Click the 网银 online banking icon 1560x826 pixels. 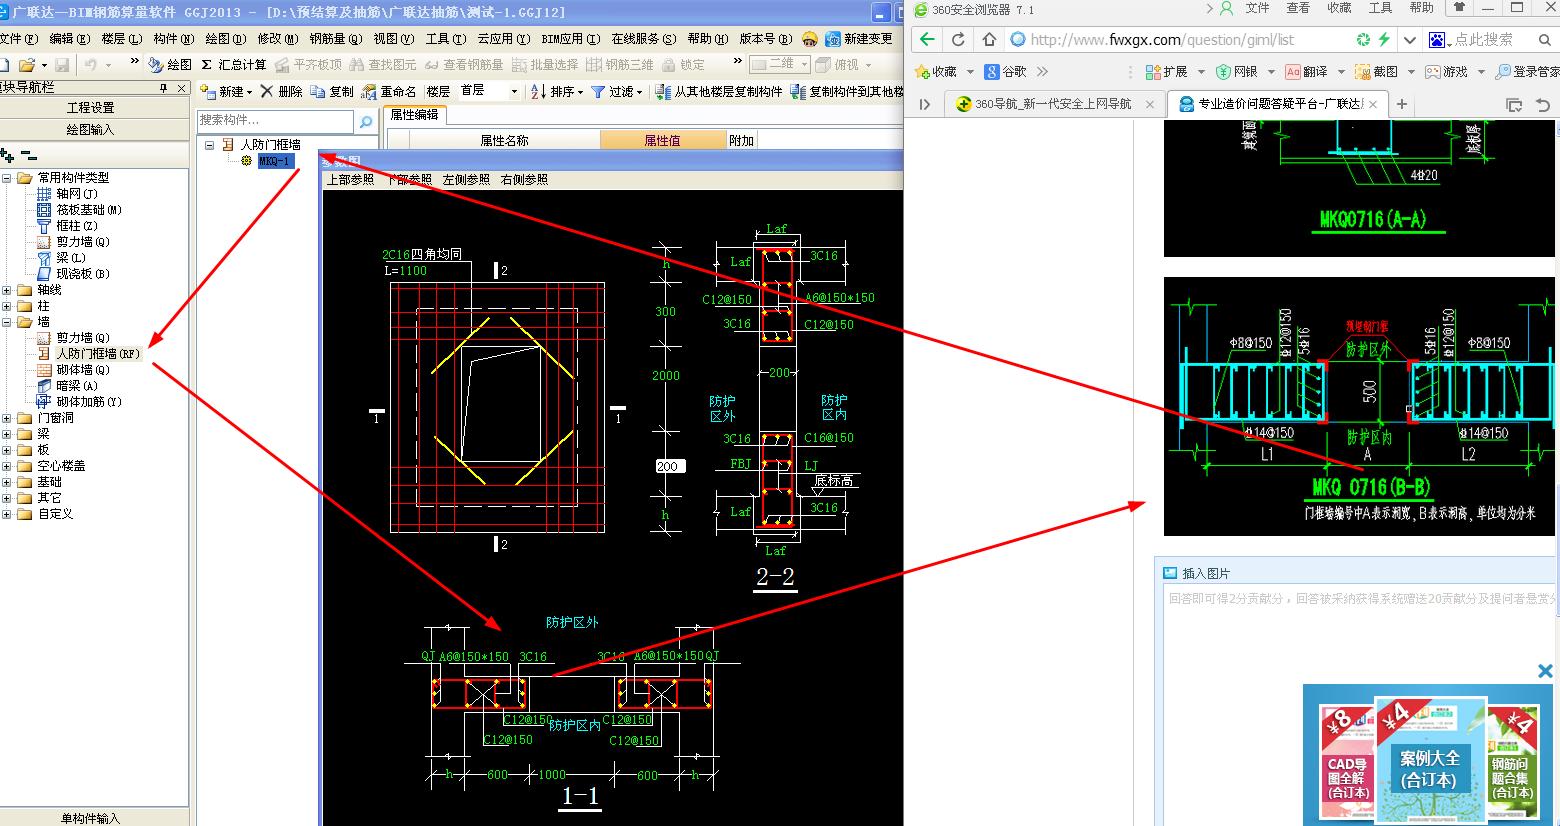[x=1223, y=72]
